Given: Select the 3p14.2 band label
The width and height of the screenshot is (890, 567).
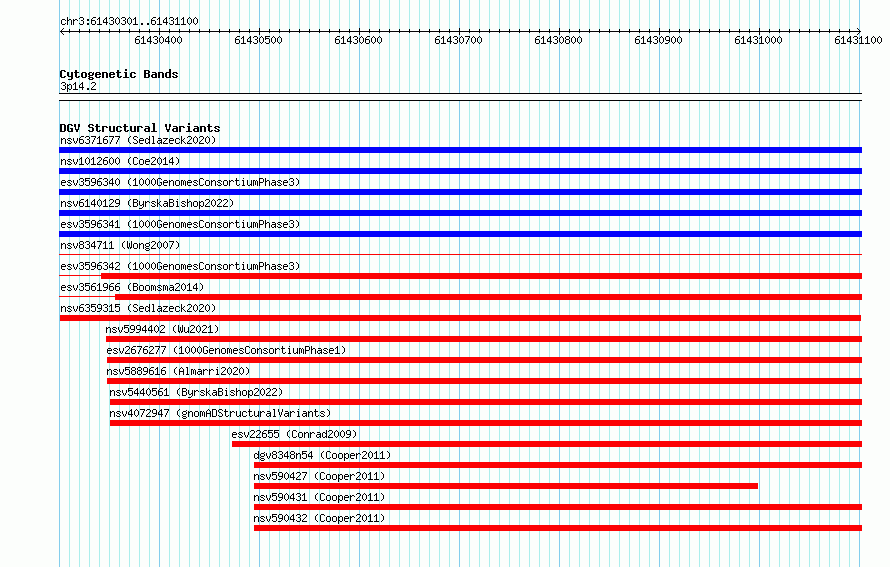Looking at the screenshot, I should (78, 86).
